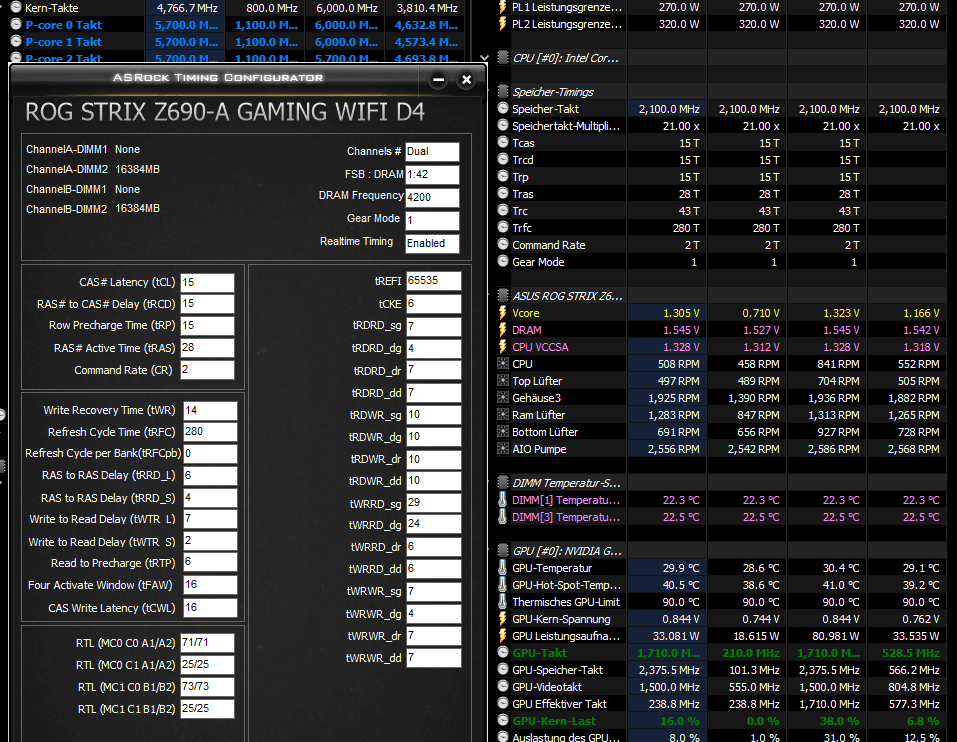This screenshot has height=742, width=957.
Task: Click the RAS# to CAS# Delay (tRCD) field
Action: click(207, 304)
